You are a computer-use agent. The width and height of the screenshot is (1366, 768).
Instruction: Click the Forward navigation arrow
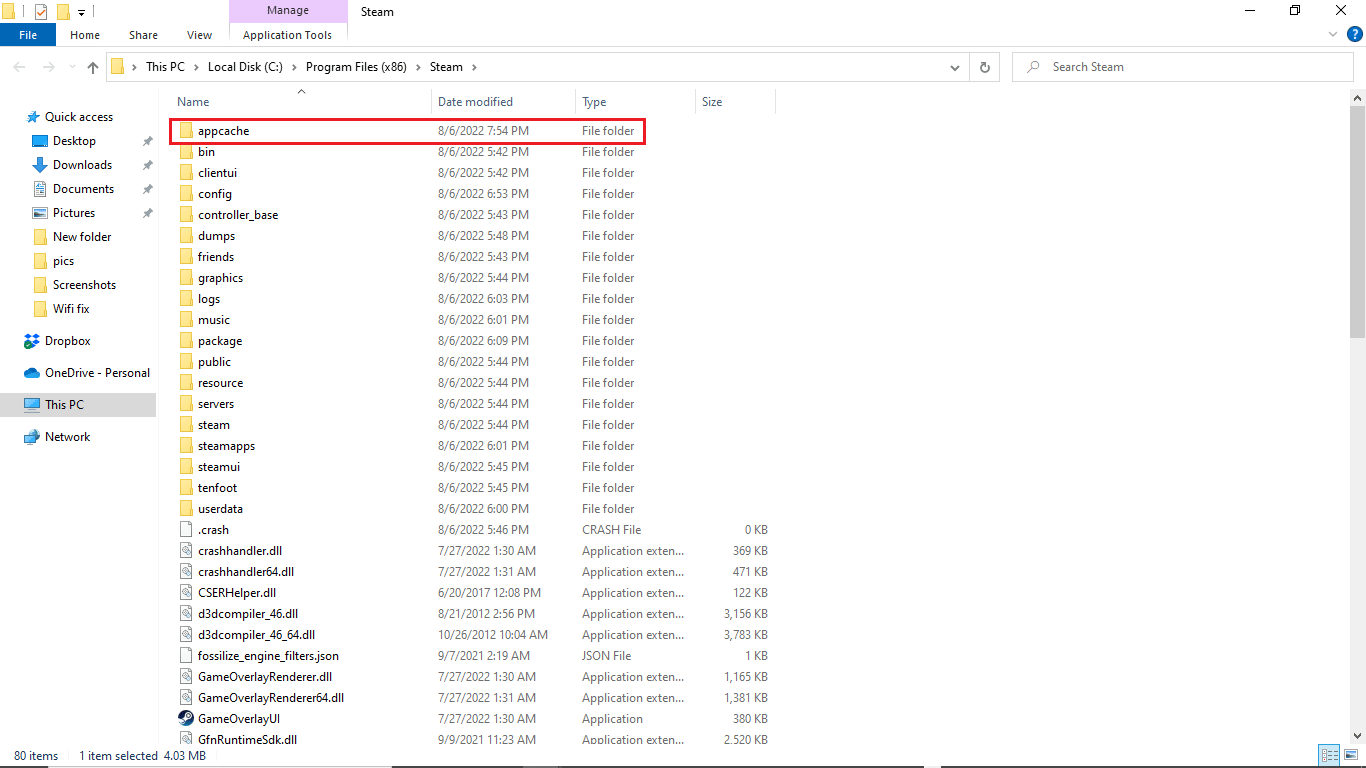coord(48,67)
